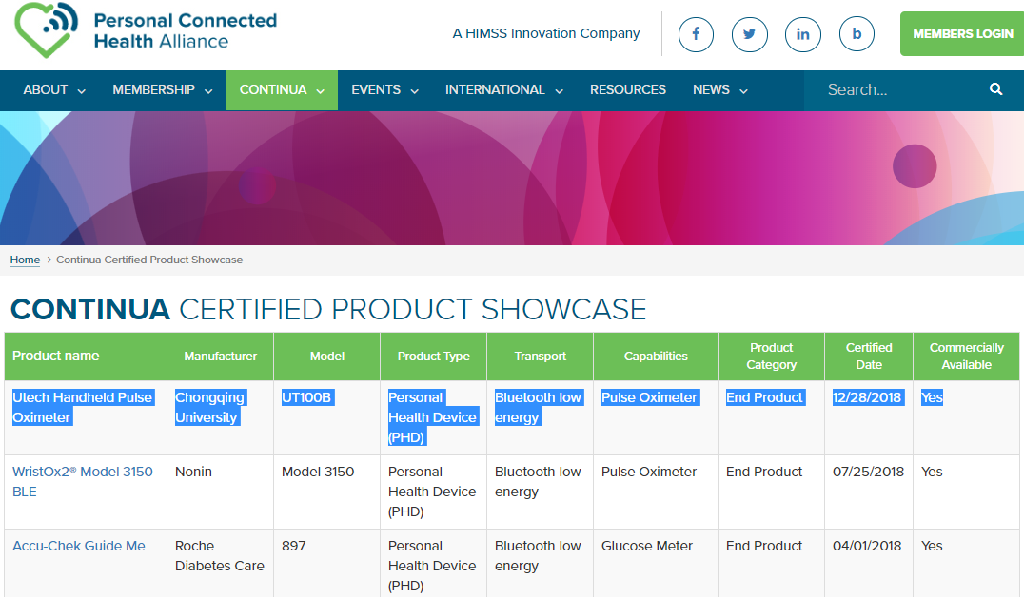1024x598 pixels.
Task: Focus the Search input field
Action: coord(903,89)
